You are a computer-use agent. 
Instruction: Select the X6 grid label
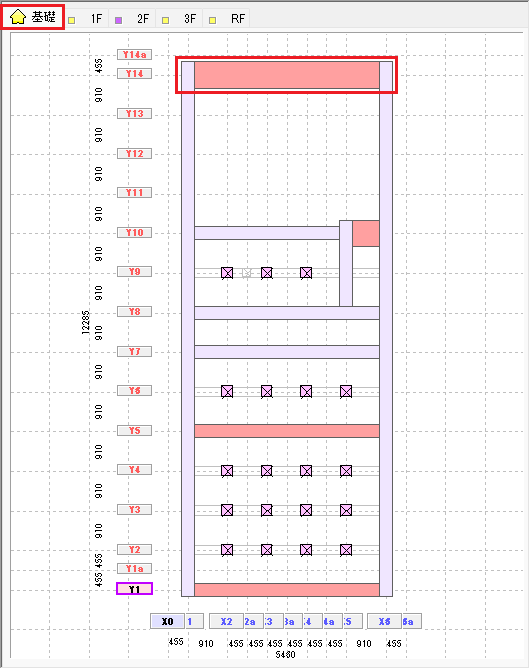click(x=384, y=621)
